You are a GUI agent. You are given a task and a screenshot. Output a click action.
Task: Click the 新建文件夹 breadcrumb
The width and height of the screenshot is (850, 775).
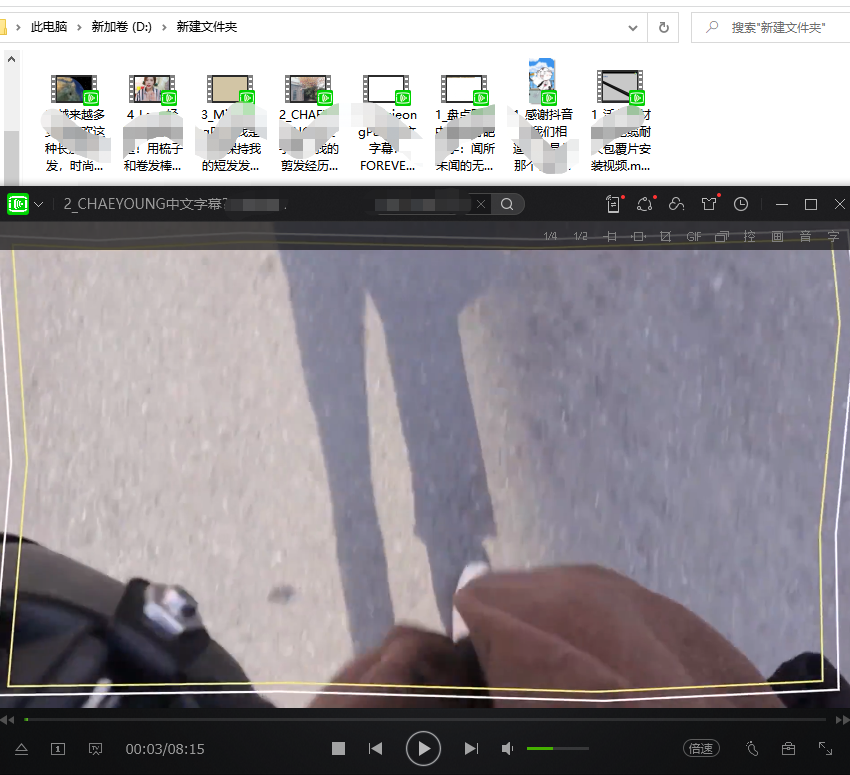pyautogui.click(x=207, y=27)
